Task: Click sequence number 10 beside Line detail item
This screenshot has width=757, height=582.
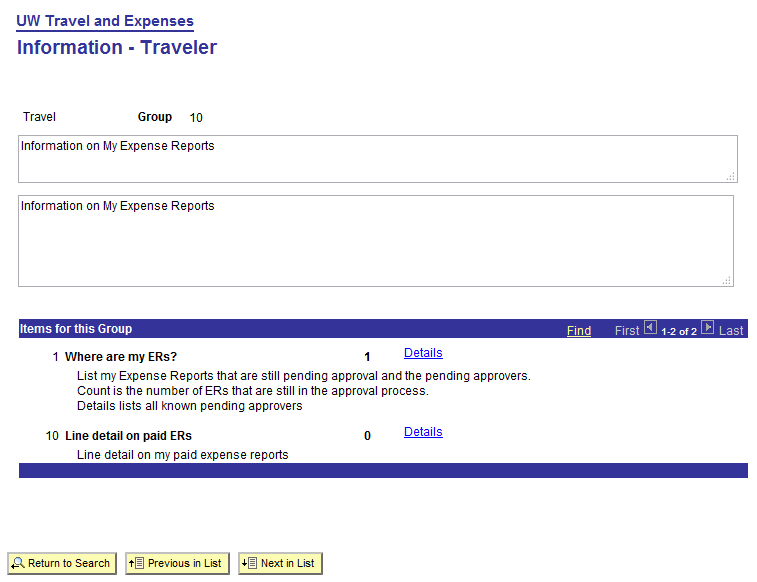Action: (x=52, y=436)
